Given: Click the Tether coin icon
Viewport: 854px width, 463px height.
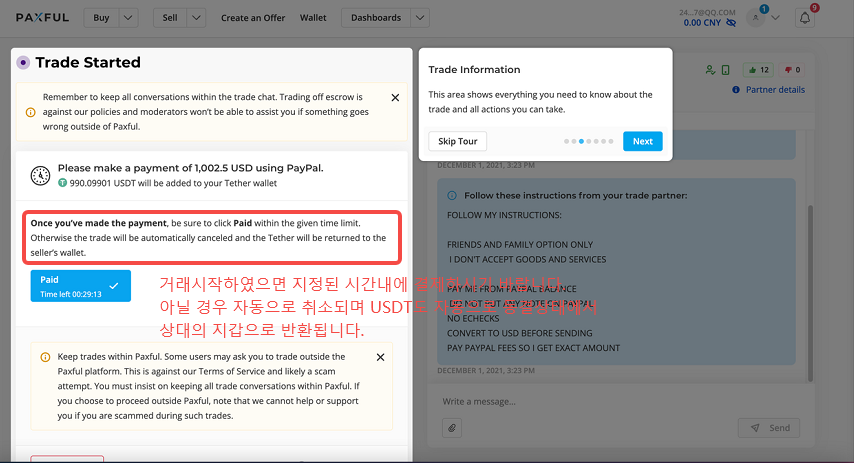Looking at the screenshot, I should click(x=63, y=183).
